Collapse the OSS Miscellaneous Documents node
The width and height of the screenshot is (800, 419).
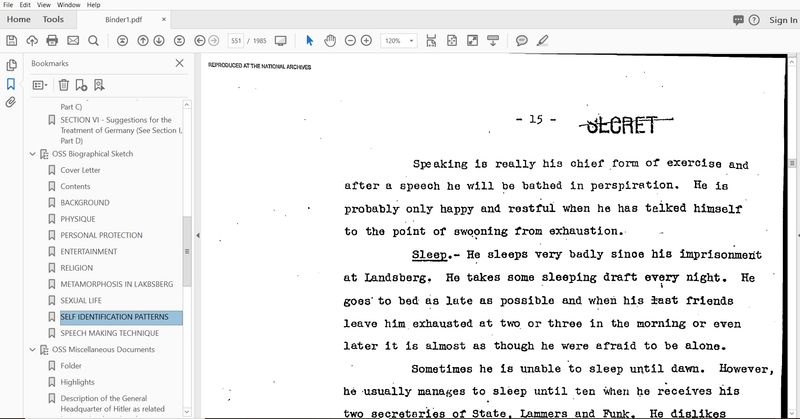coord(33,350)
